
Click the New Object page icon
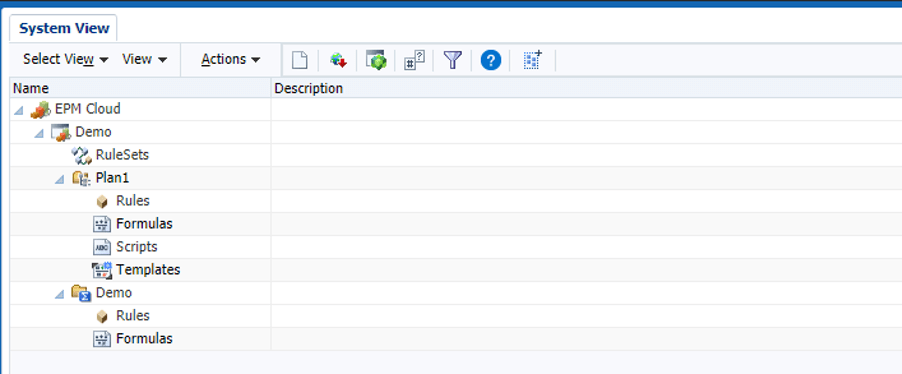click(x=300, y=60)
